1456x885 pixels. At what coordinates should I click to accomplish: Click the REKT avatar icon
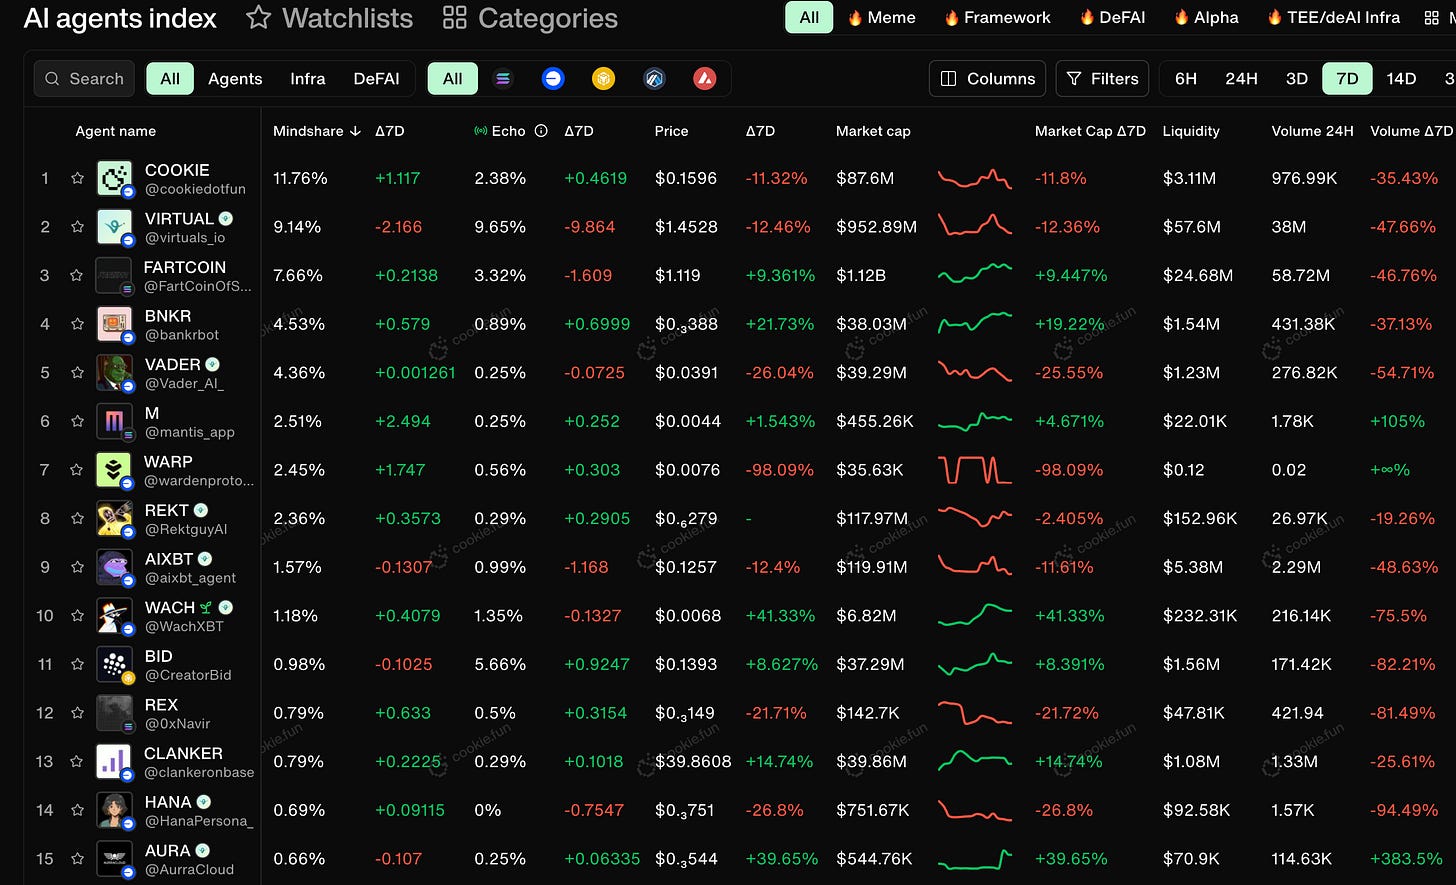tap(115, 518)
